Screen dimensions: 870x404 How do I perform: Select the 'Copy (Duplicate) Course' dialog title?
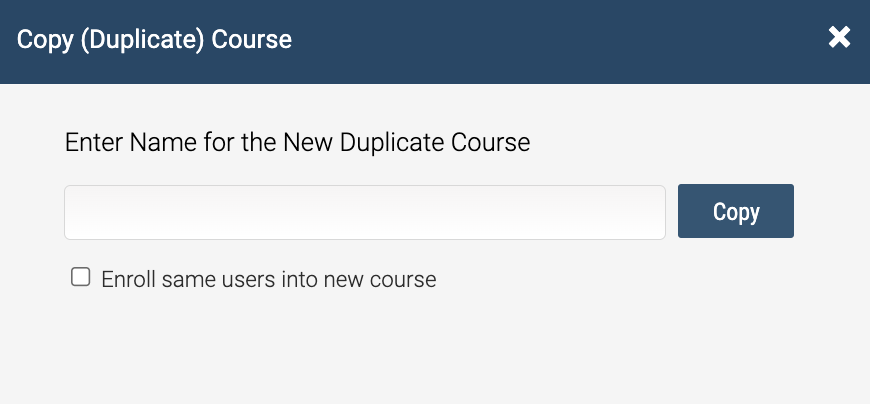pyautogui.click(x=154, y=40)
